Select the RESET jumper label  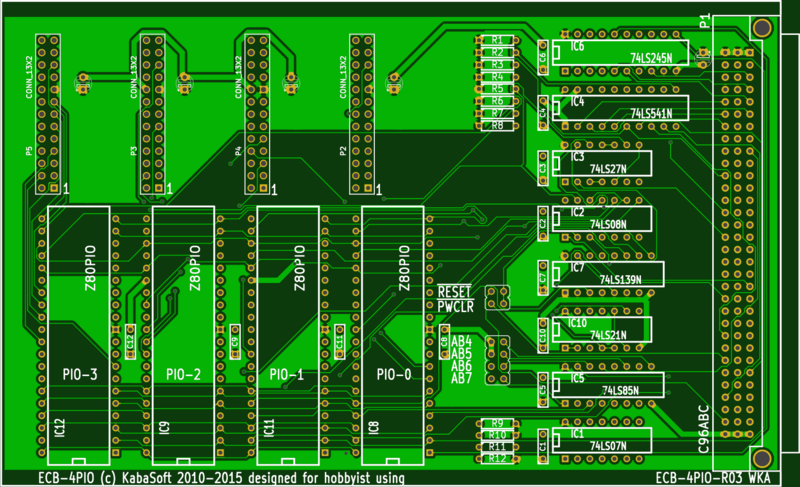pyautogui.click(x=453, y=291)
